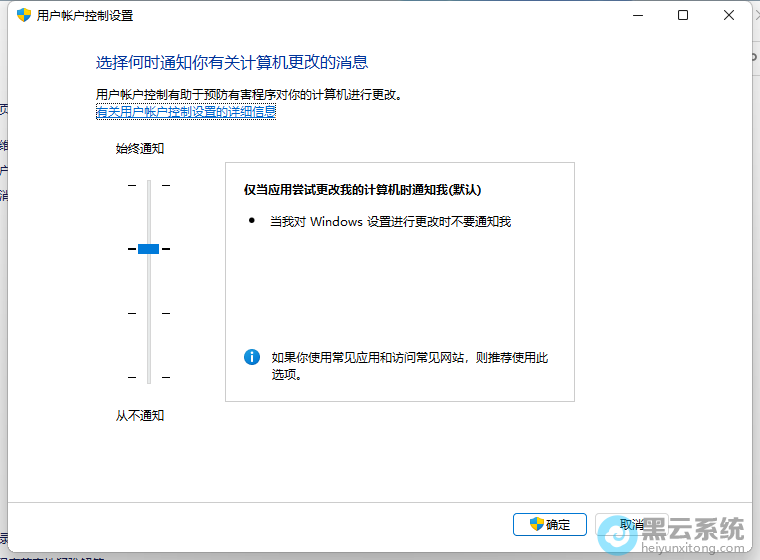Open the 有关用户帐户控制设置的详细信息 link
Viewport: 760px width, 560px height.
[186, 112]
